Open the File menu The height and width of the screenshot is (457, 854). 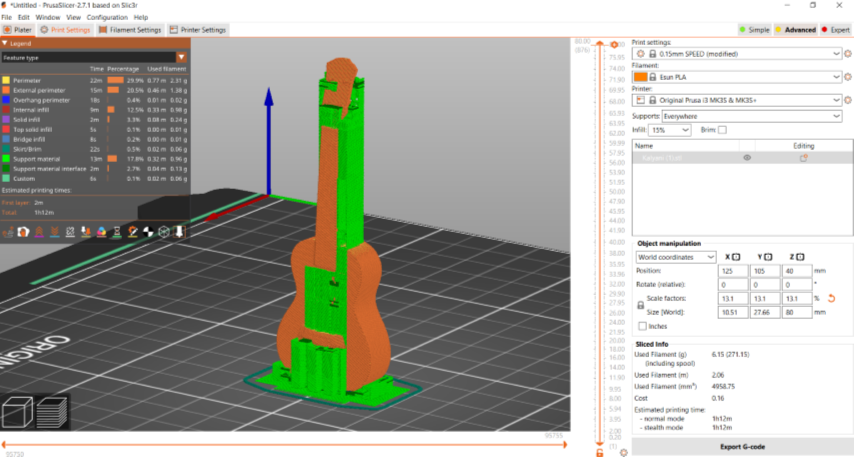click(7, 17)
